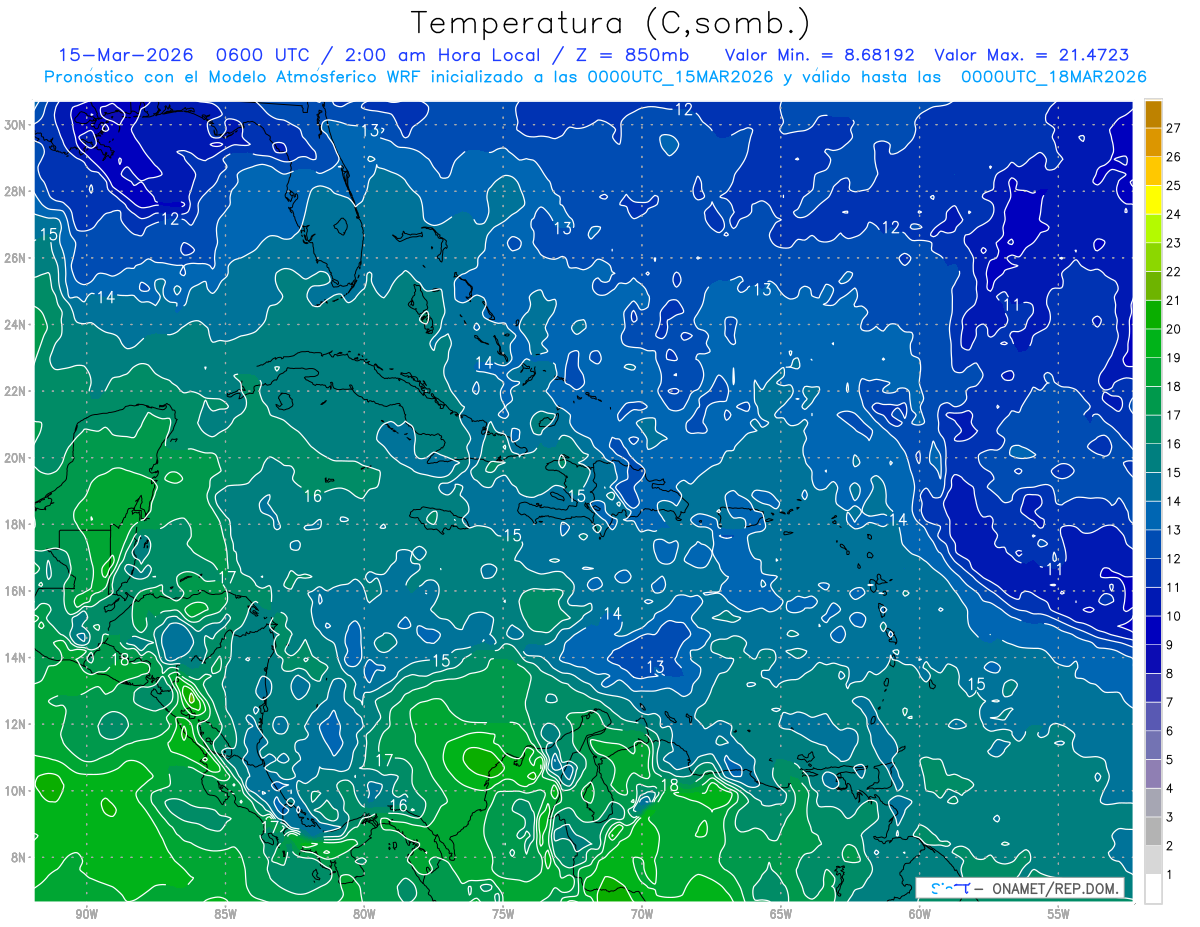Screen dimensions: 1200x927
Task: Click the 85W longitude axis label
Action: pos(225,913)
